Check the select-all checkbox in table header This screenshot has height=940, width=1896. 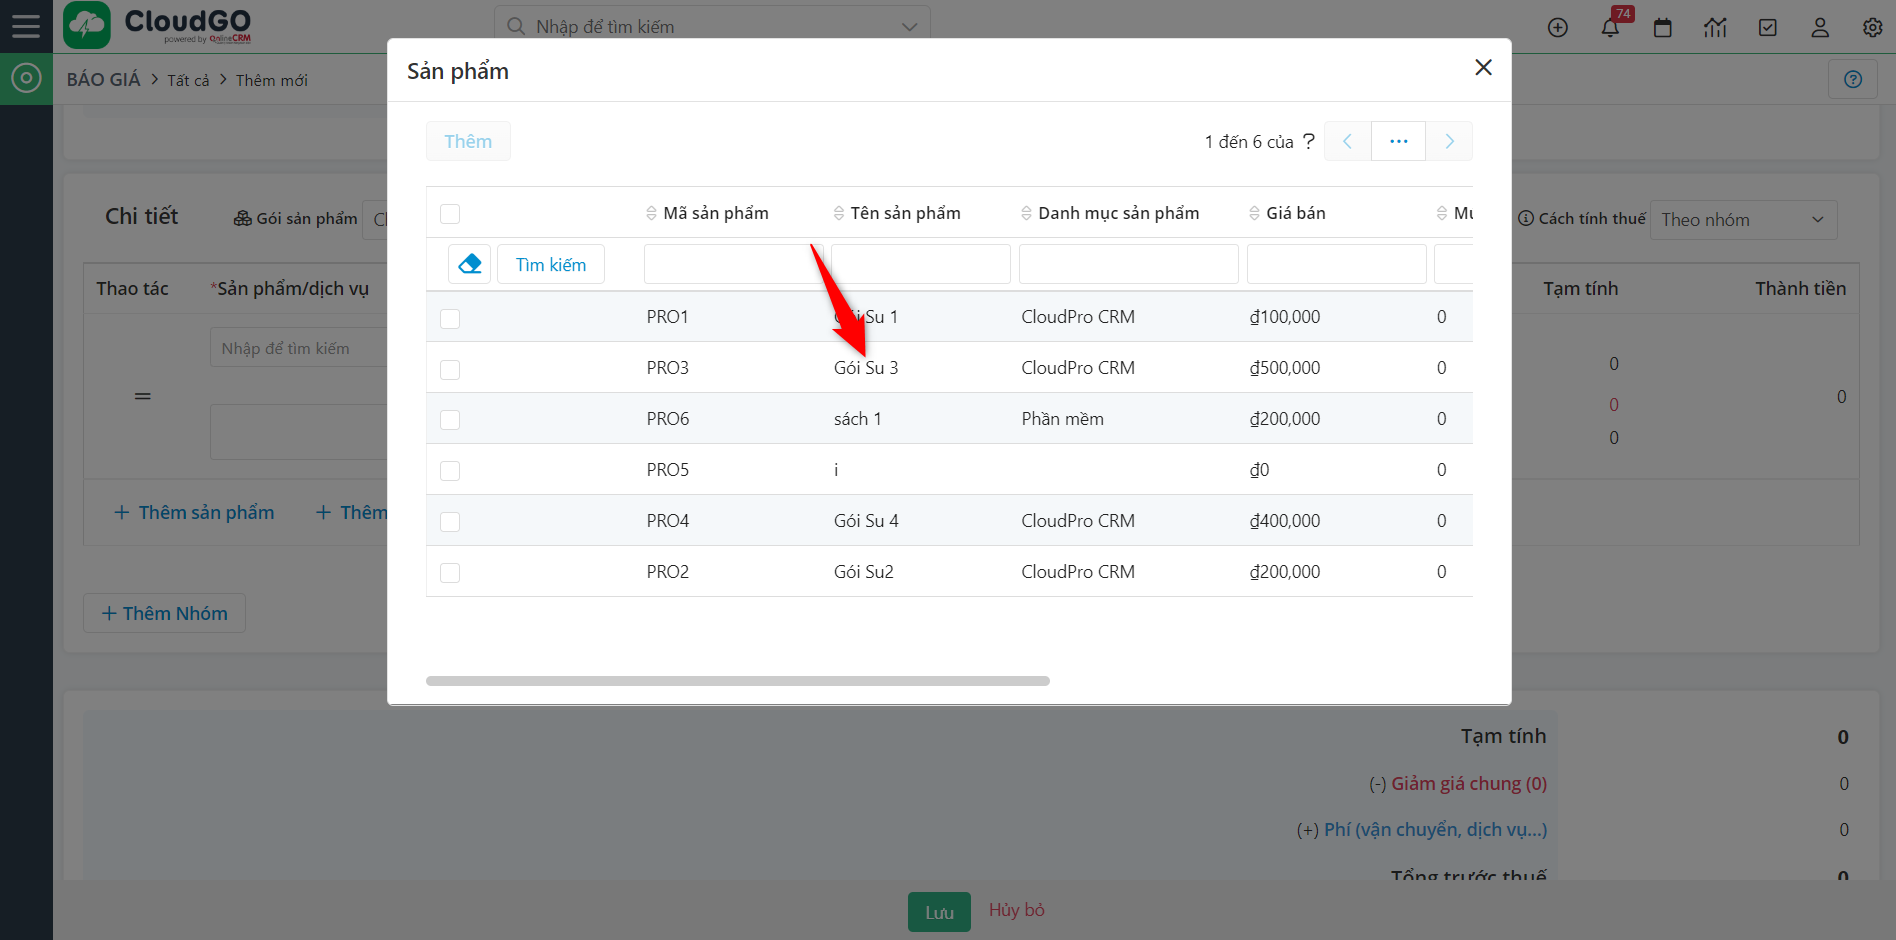(x=450, y=213)
